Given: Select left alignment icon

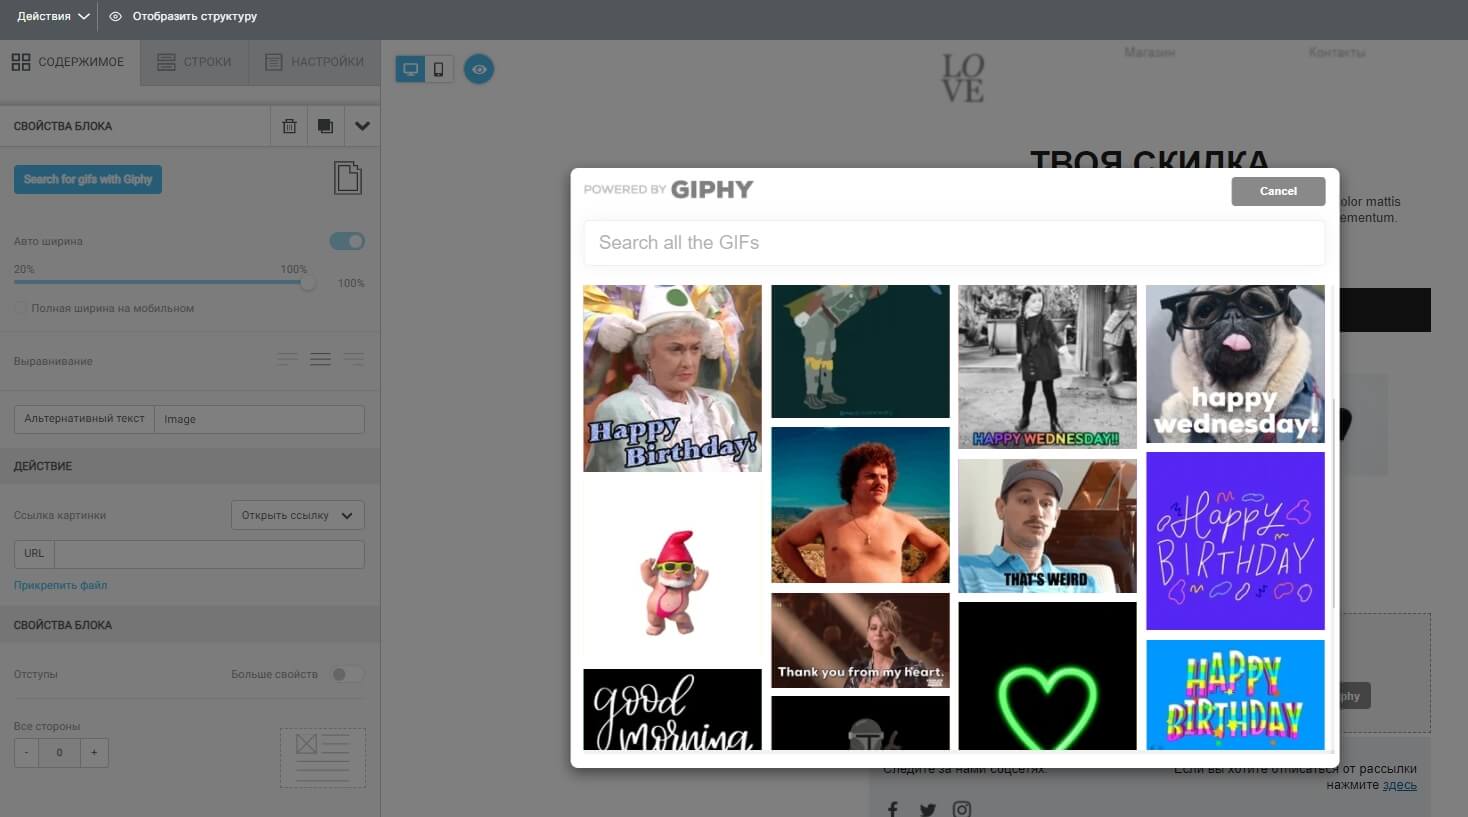Looking at the screenshot, I should [x=287, y=359].
